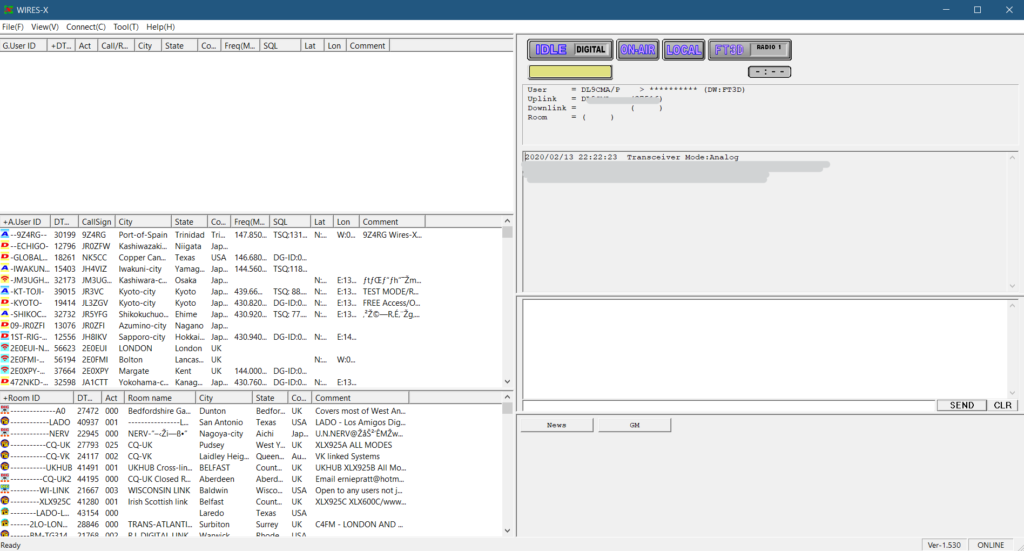The height and width of the screenshot is (551, 1024).
Task: Click the icon for -JM3UGH.. node
Action: pos(5,280)
